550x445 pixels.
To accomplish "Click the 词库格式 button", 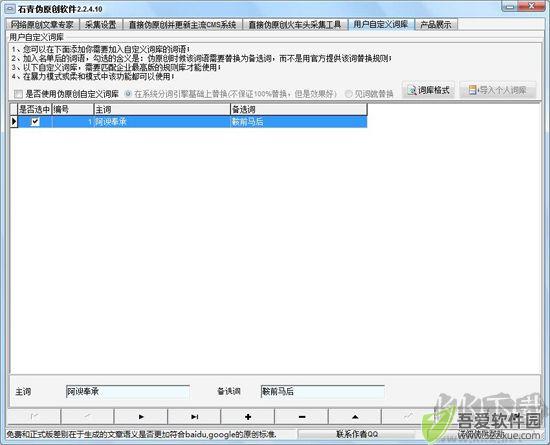I will pos(428,90).
